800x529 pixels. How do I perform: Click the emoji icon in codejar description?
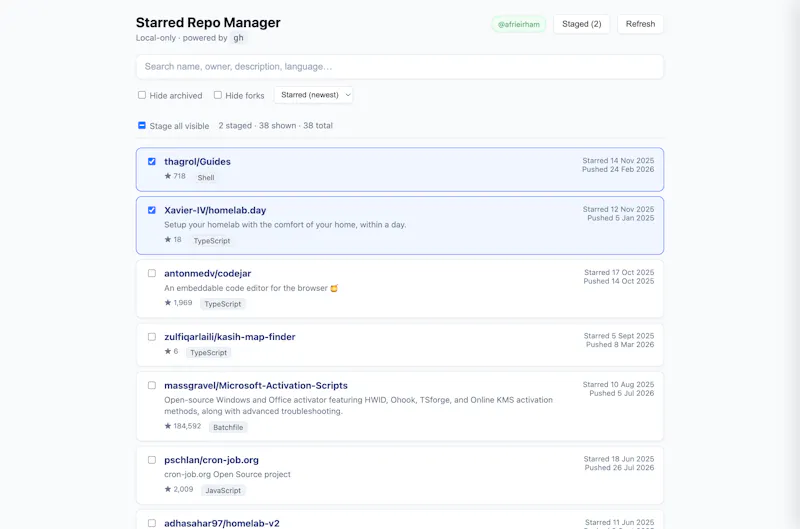(x=334, y=288)
